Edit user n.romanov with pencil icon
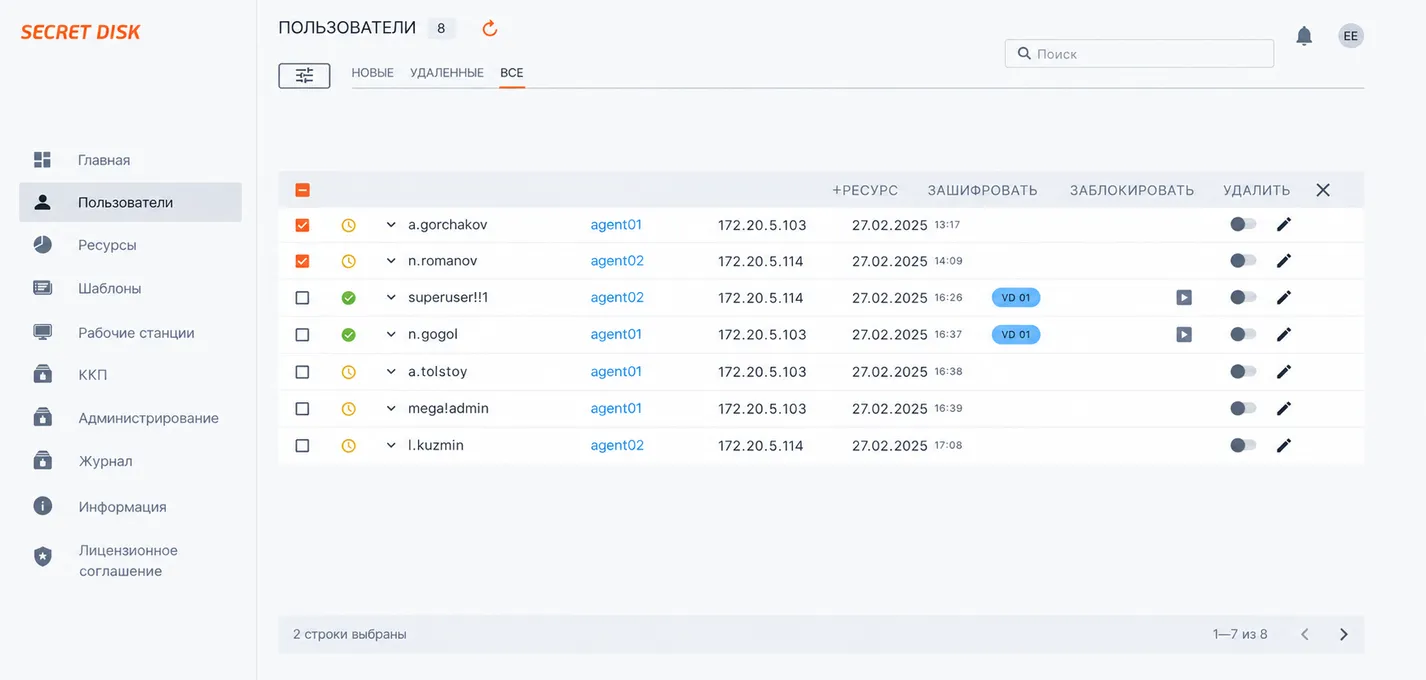Screen dimensions: 1426x680 (1284, 261)
